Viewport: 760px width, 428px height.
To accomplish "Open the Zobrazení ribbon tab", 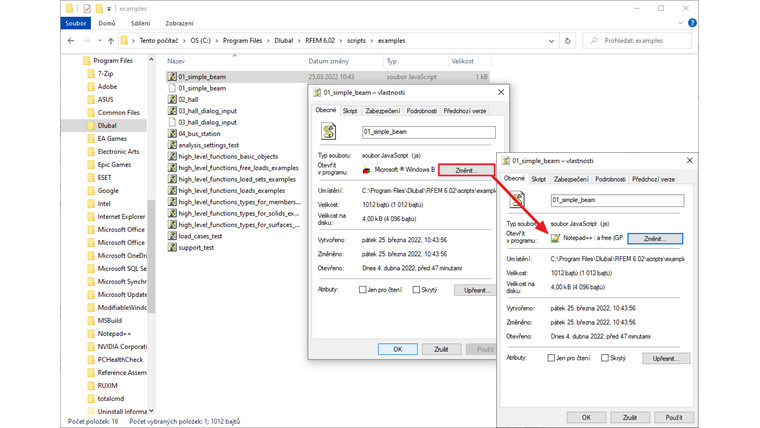I will coord(179,23).
